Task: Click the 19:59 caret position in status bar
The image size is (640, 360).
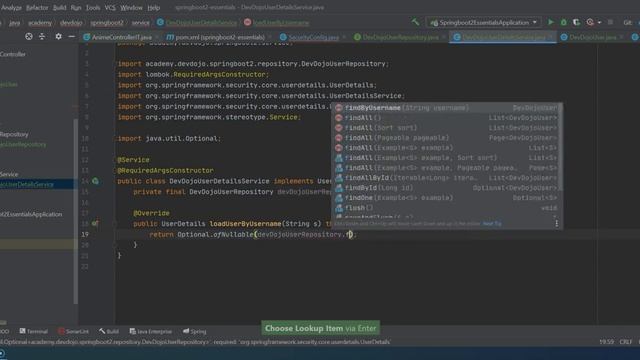Action: tap(606, 342)
